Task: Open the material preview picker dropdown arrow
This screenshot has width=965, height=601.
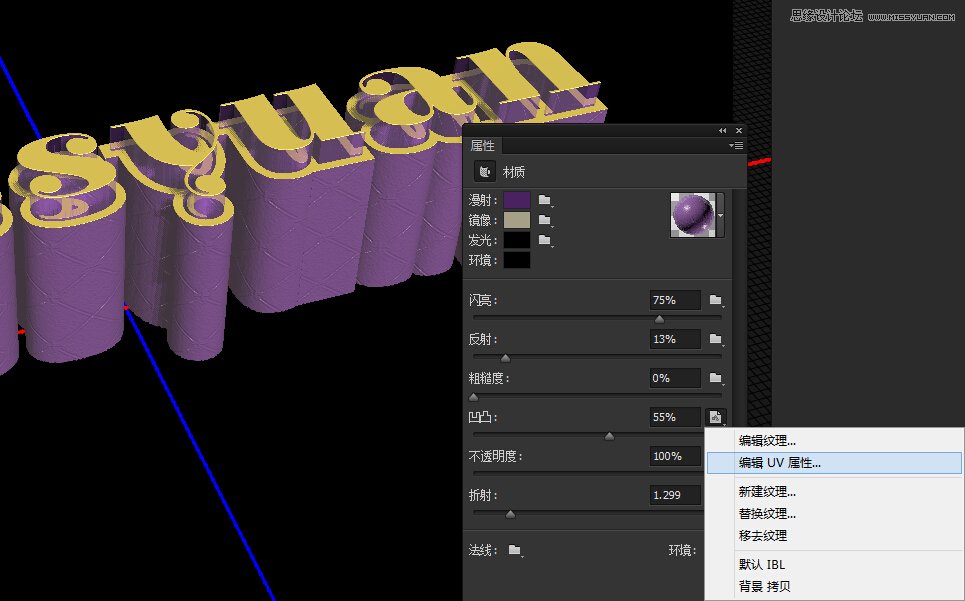Action: pos(721,216)
